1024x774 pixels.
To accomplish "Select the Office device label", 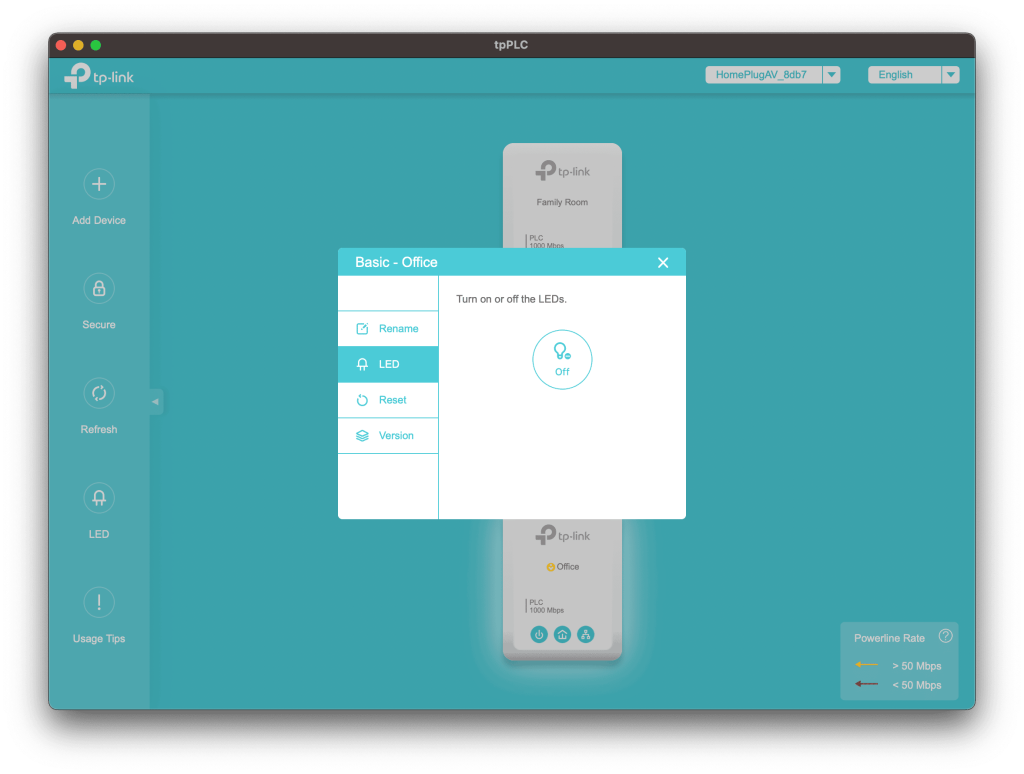I will click(x=568, y=566).
